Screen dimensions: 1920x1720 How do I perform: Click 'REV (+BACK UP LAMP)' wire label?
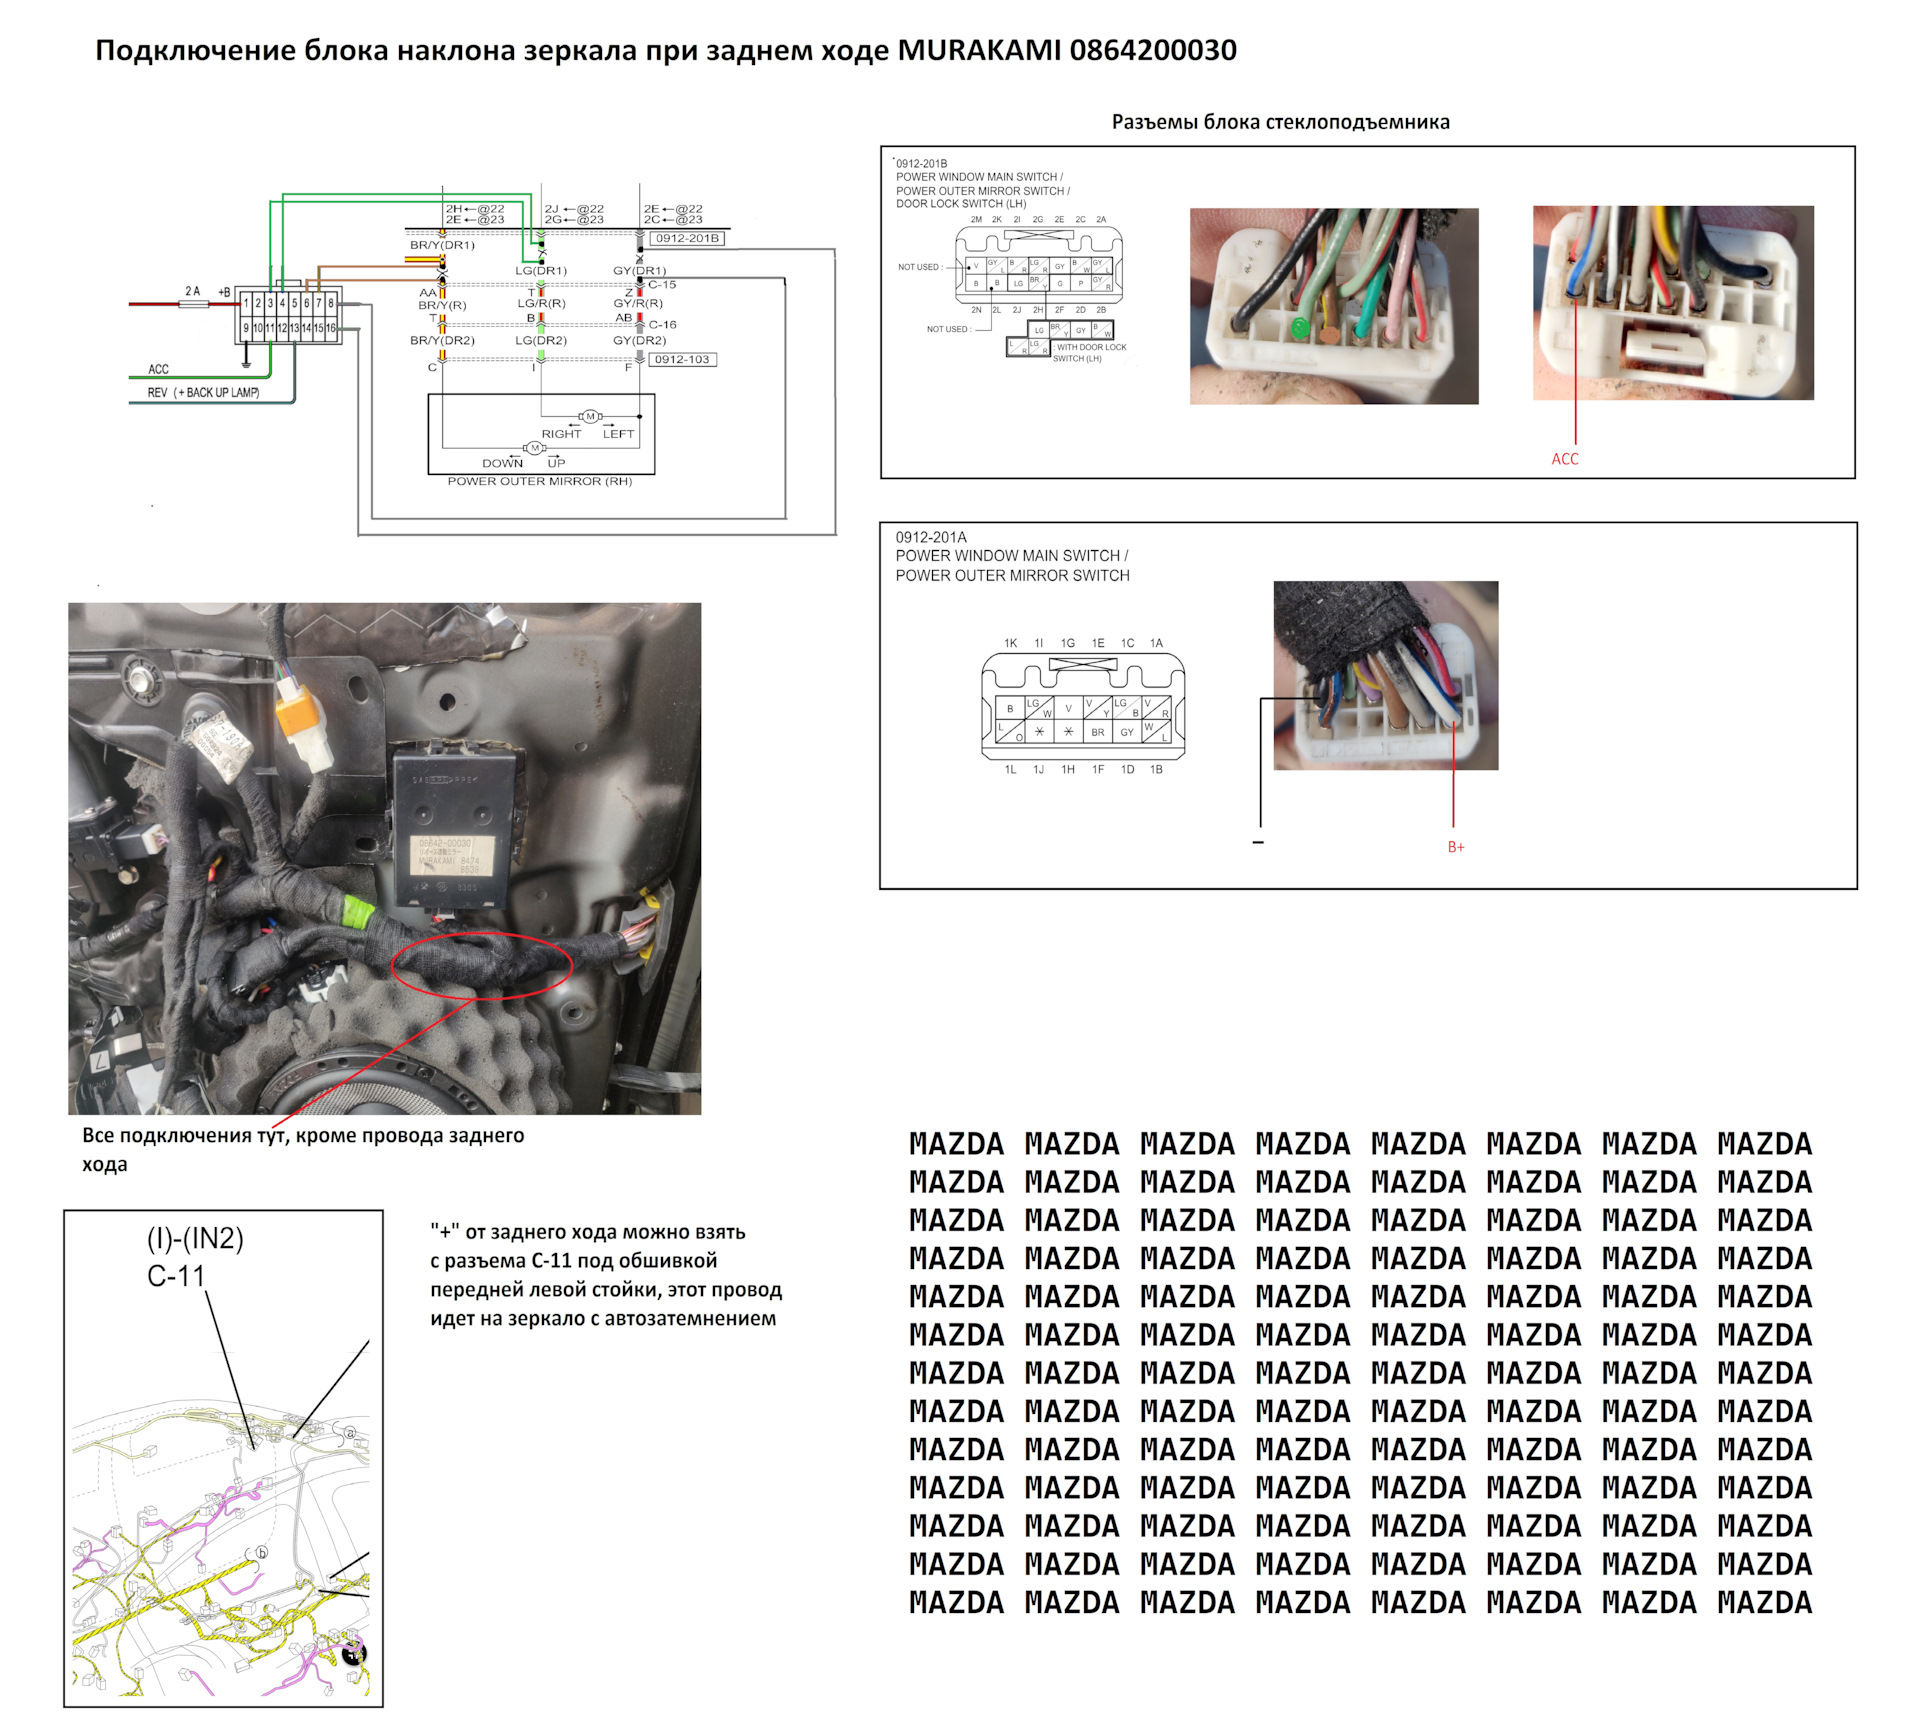tap(204, 393)
